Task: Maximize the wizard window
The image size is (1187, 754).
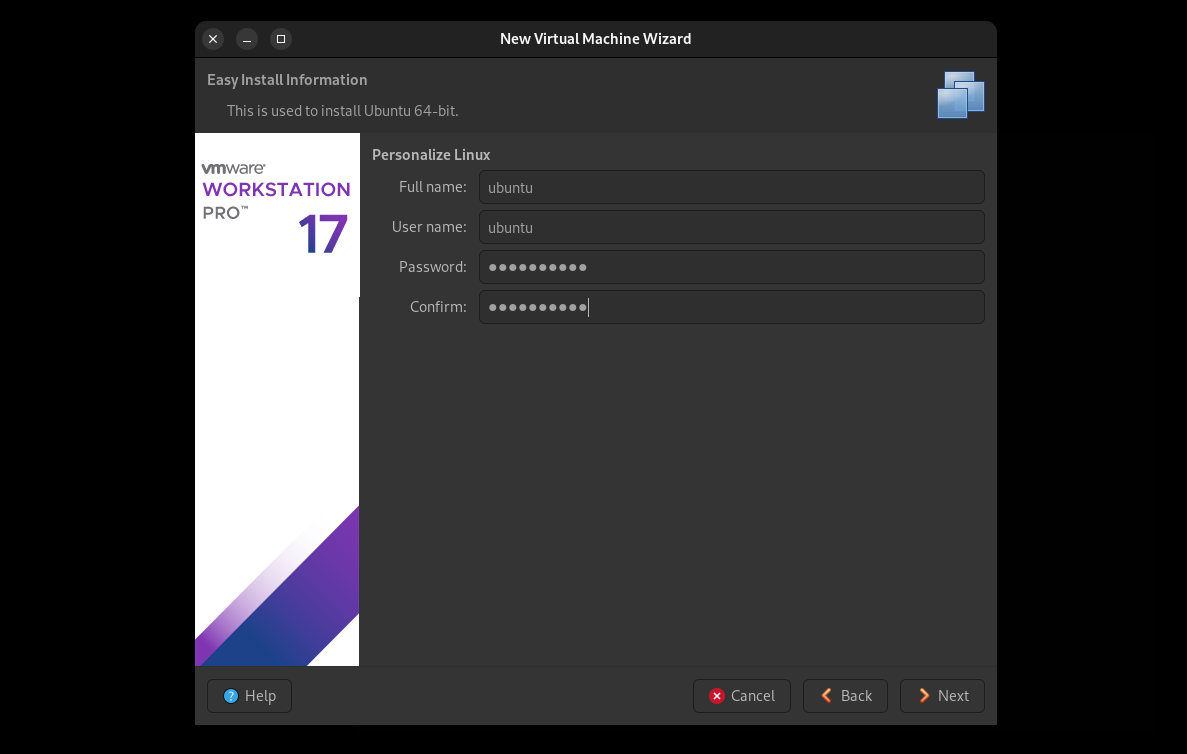Action: (x=281, y=39)
